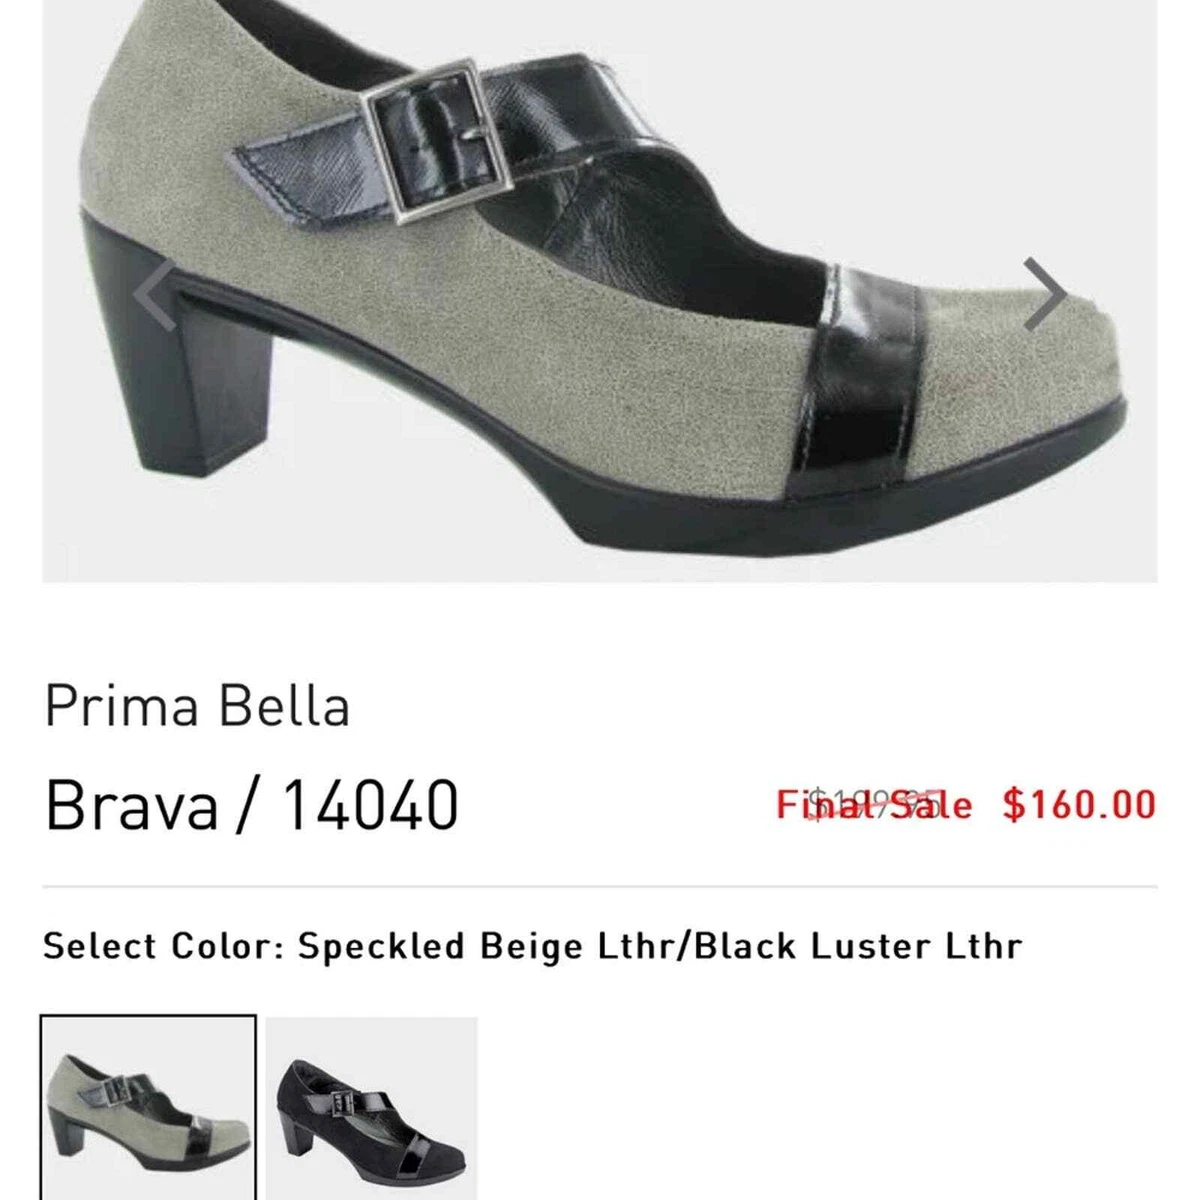
Task: Click the black patent toe band on shoe
Action: 850,380
